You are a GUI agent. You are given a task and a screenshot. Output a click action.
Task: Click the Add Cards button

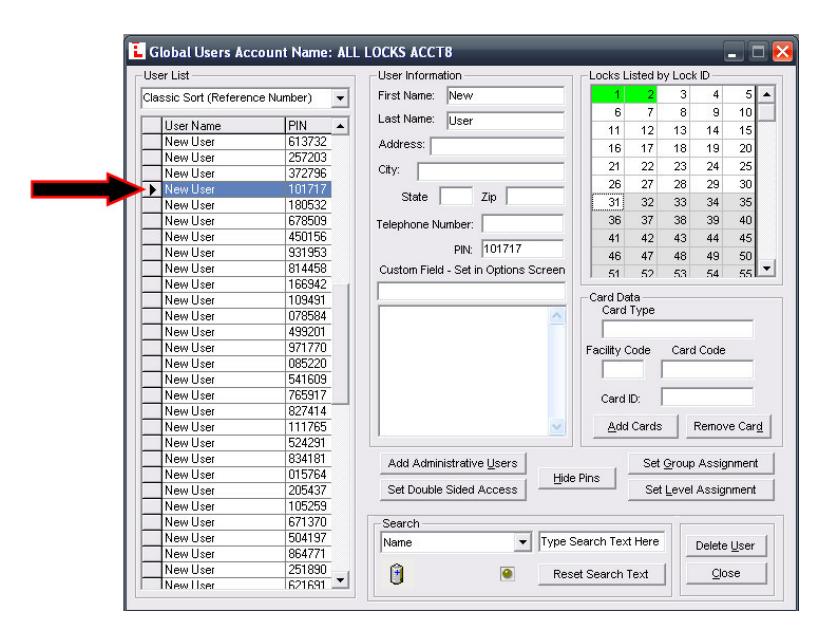click(x=635, y=427)
